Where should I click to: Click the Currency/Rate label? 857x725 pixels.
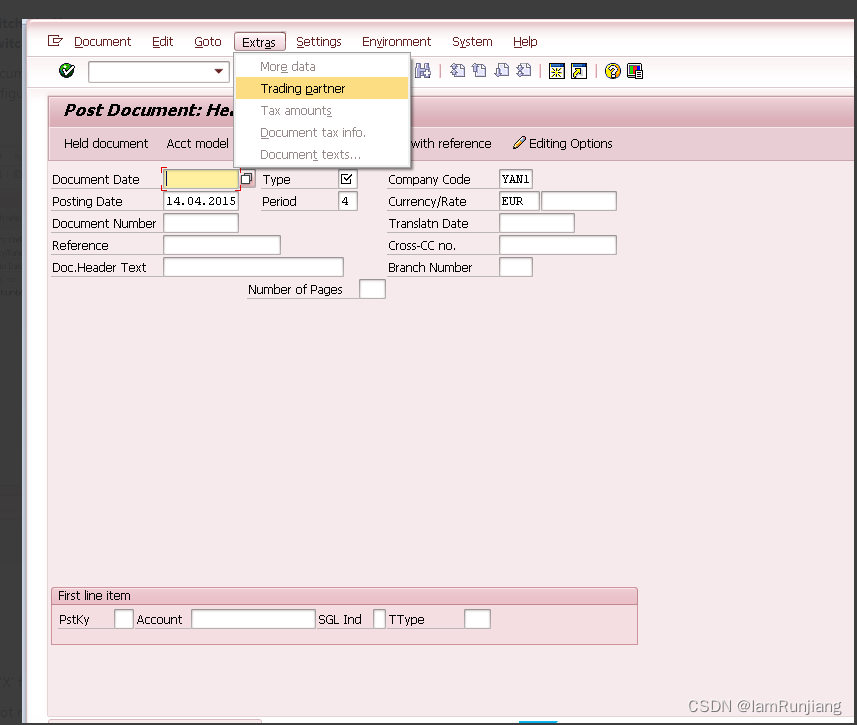[427, 202]
